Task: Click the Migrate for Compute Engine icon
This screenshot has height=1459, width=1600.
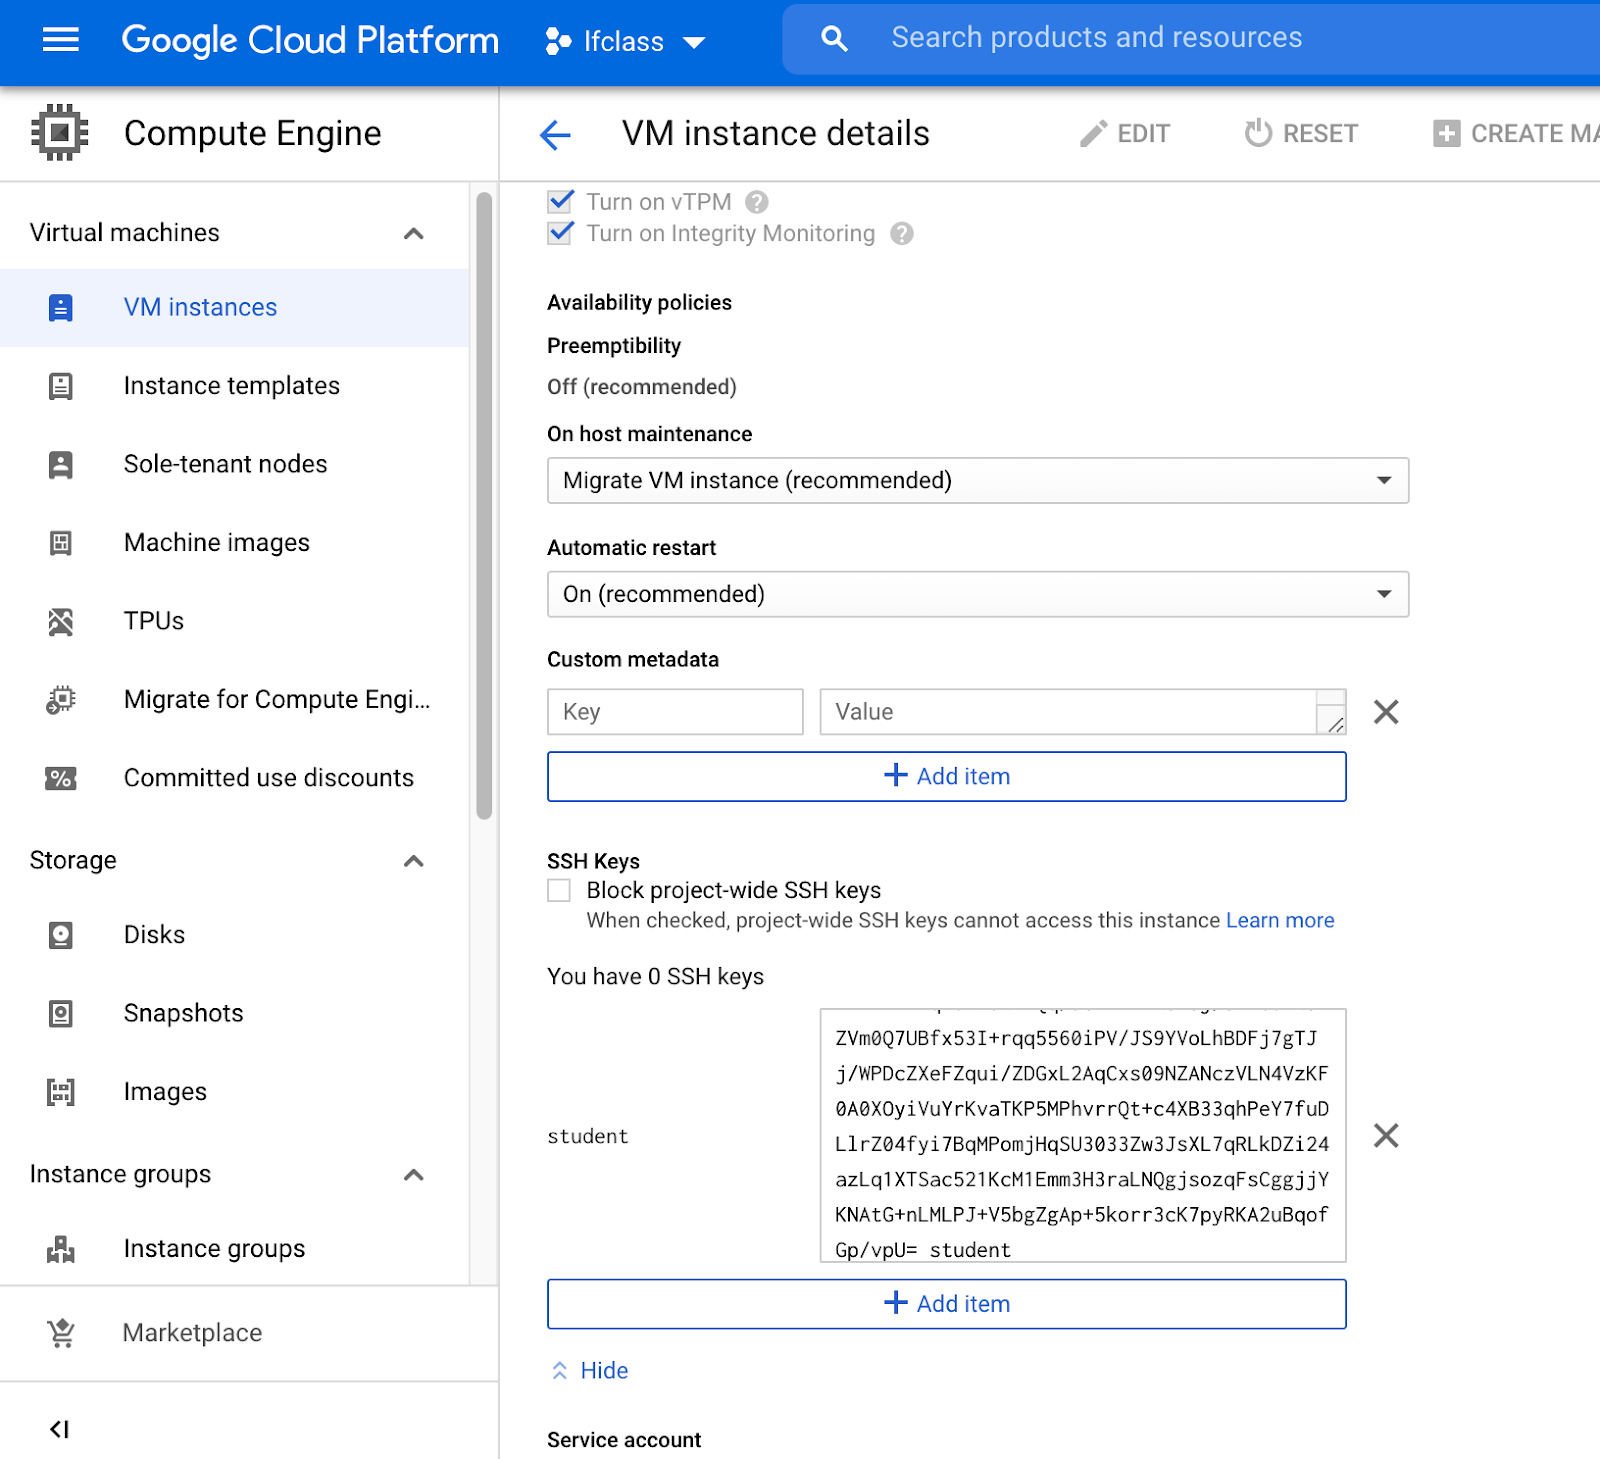Action: pyautogui.click(x=61, y=700)
